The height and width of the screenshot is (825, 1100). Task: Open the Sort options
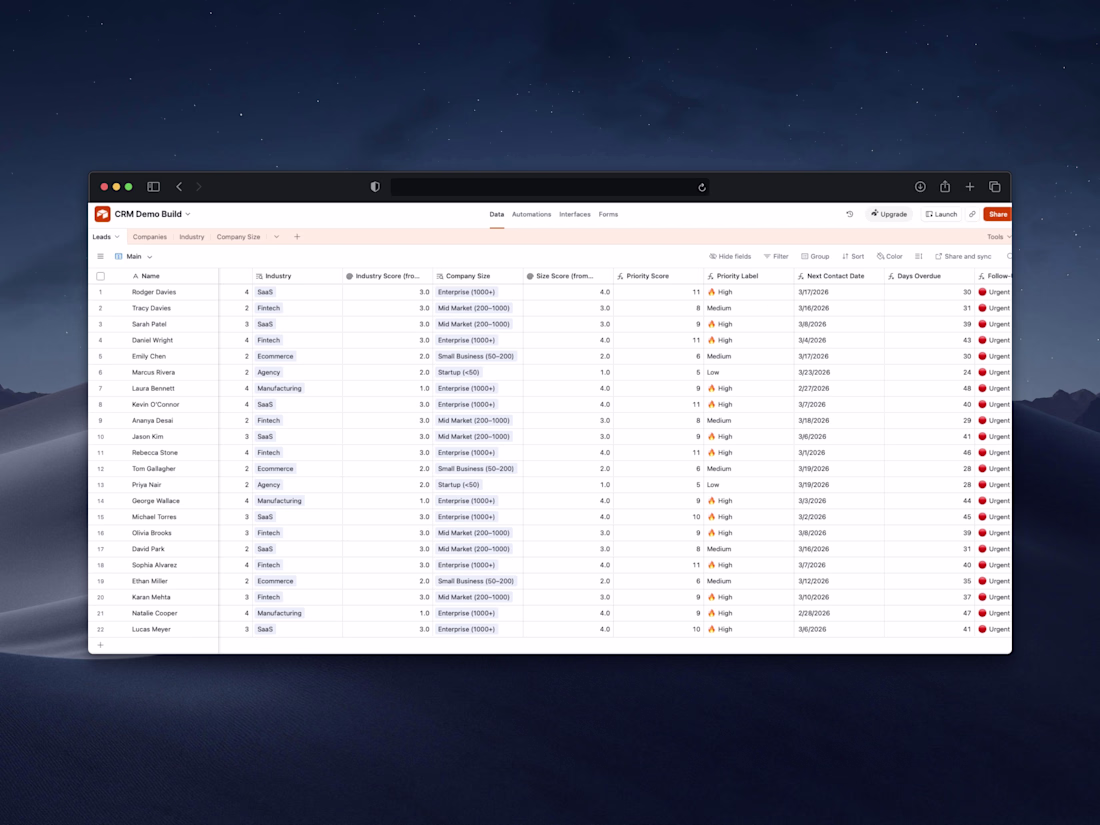pyautogui.click(x=853, y=256)
